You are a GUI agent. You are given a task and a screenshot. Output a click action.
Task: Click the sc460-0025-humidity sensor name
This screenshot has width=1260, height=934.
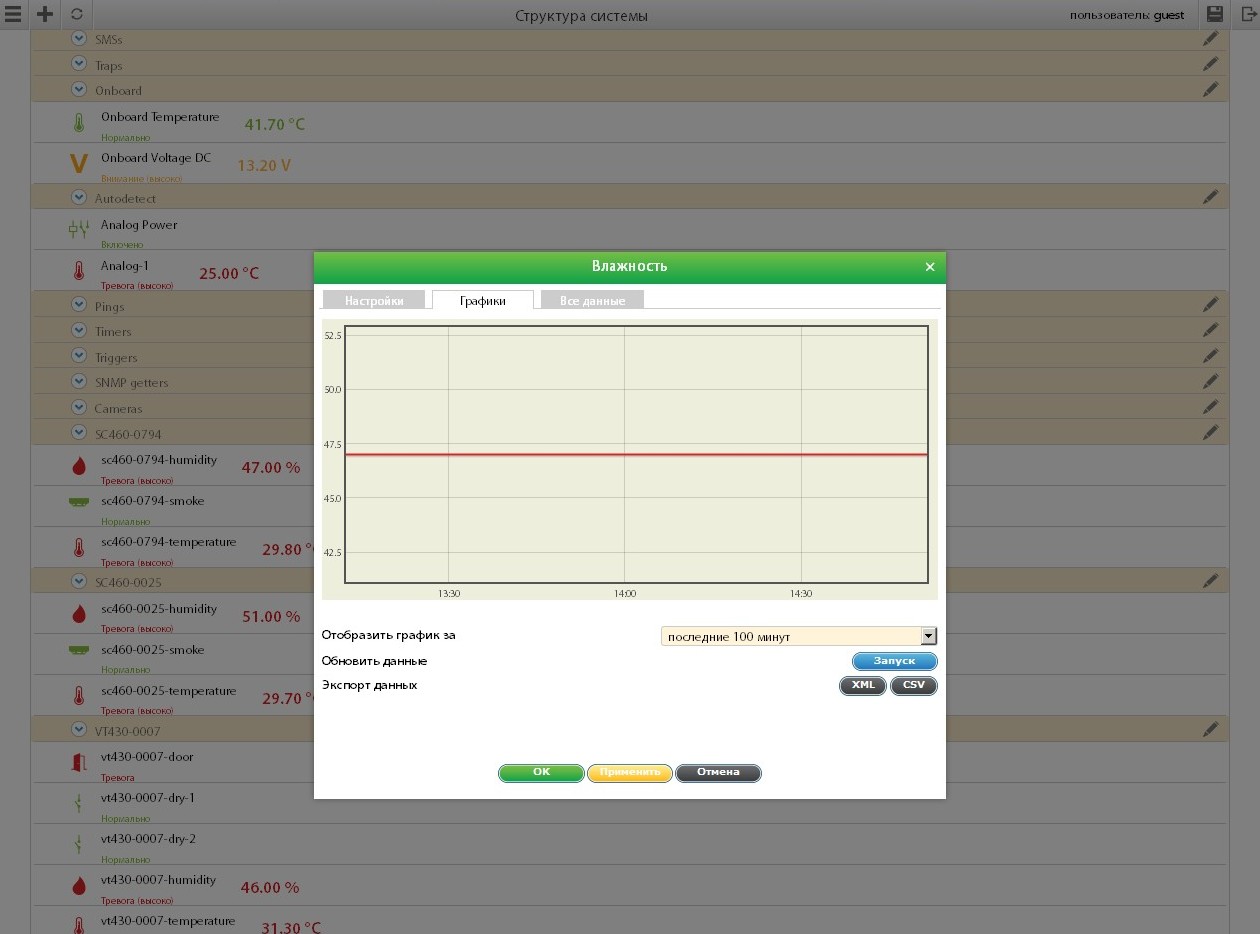pos(159,609)
